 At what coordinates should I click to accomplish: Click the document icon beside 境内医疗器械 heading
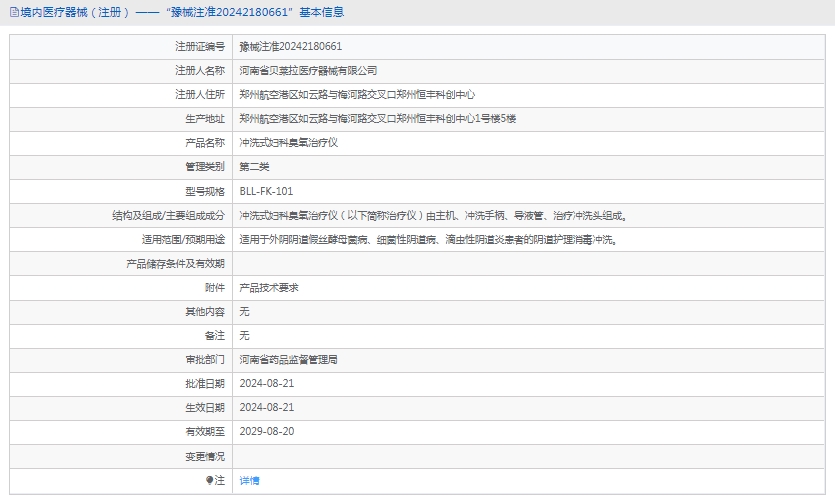pyautogui.click(x=14, y=13)
